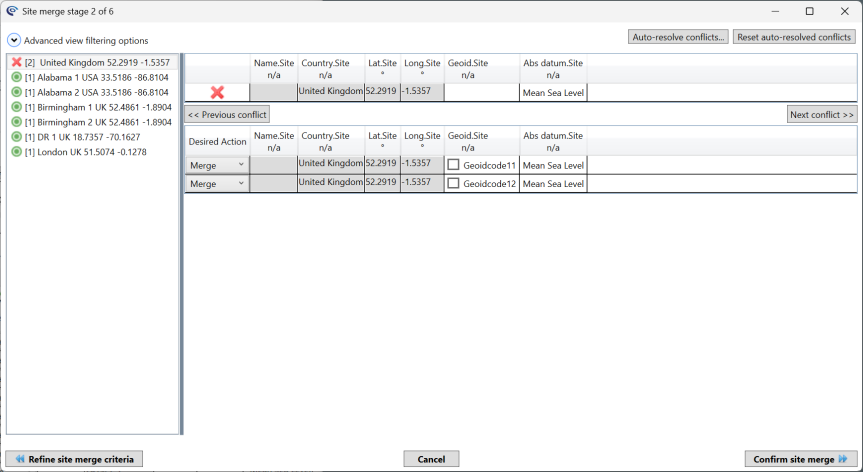Image resolution: width=863 pixels, height=472 pixels.
Task: Click green status icon beside Alabama 2 USA
Action: pyautogui.click(x=16, y=92)
